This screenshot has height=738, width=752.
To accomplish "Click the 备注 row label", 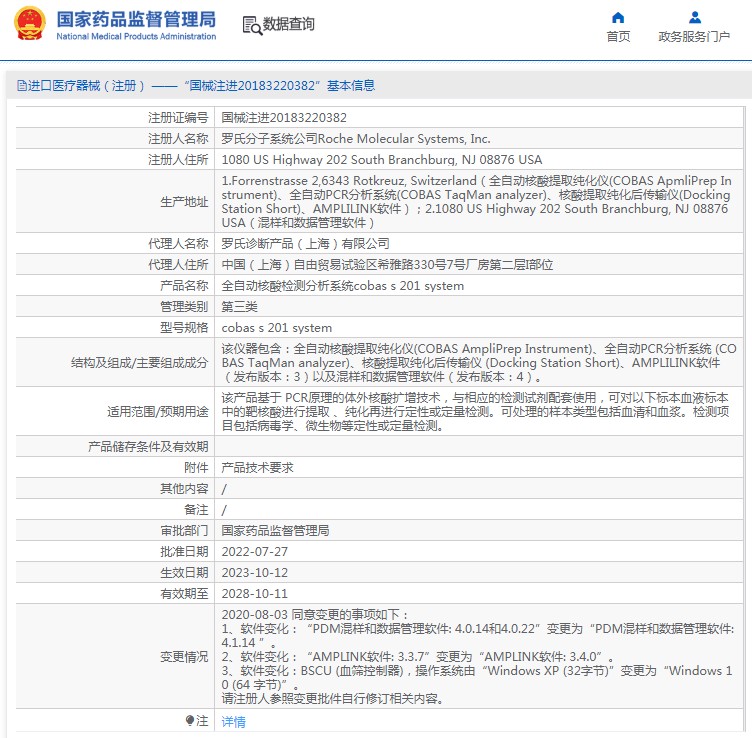I will 196,510.
